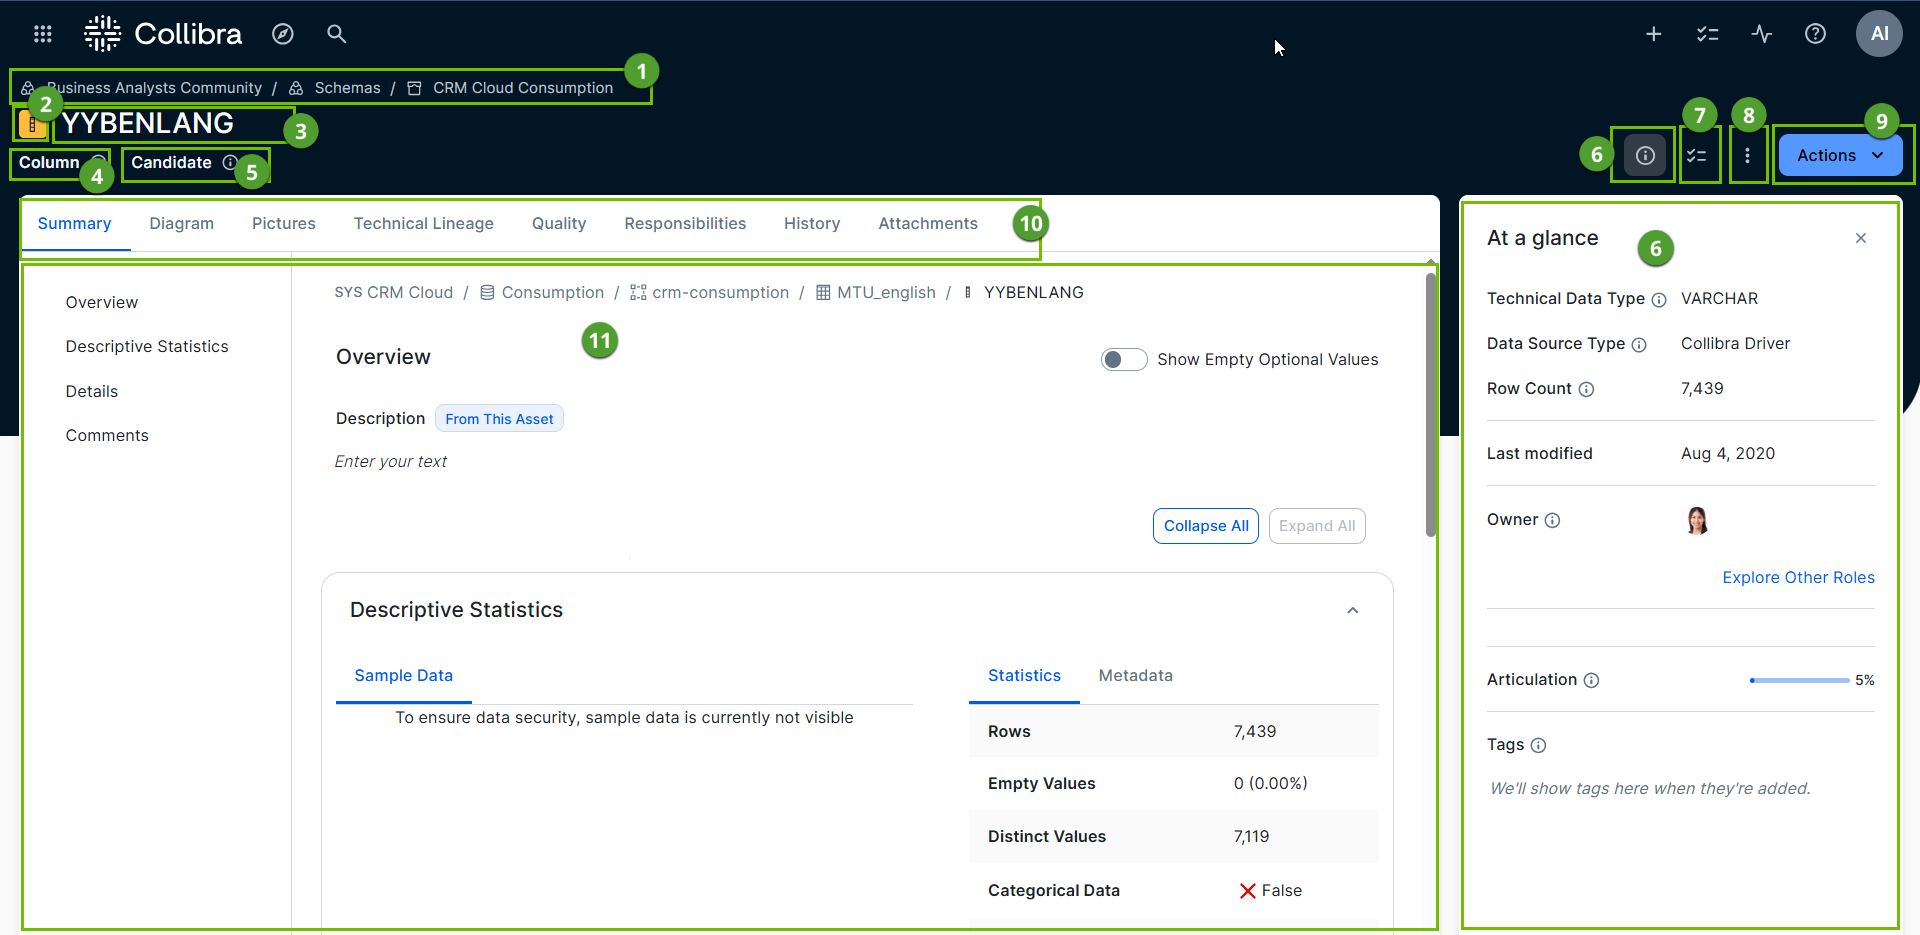Close the At a glance panel
Screen dimensions: 1920x935
coord(1860,238)
